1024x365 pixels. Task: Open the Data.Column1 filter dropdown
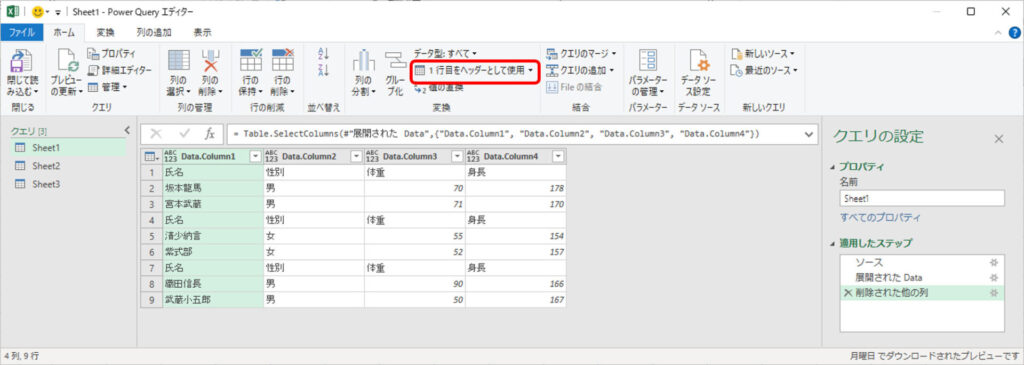[255, 156]
